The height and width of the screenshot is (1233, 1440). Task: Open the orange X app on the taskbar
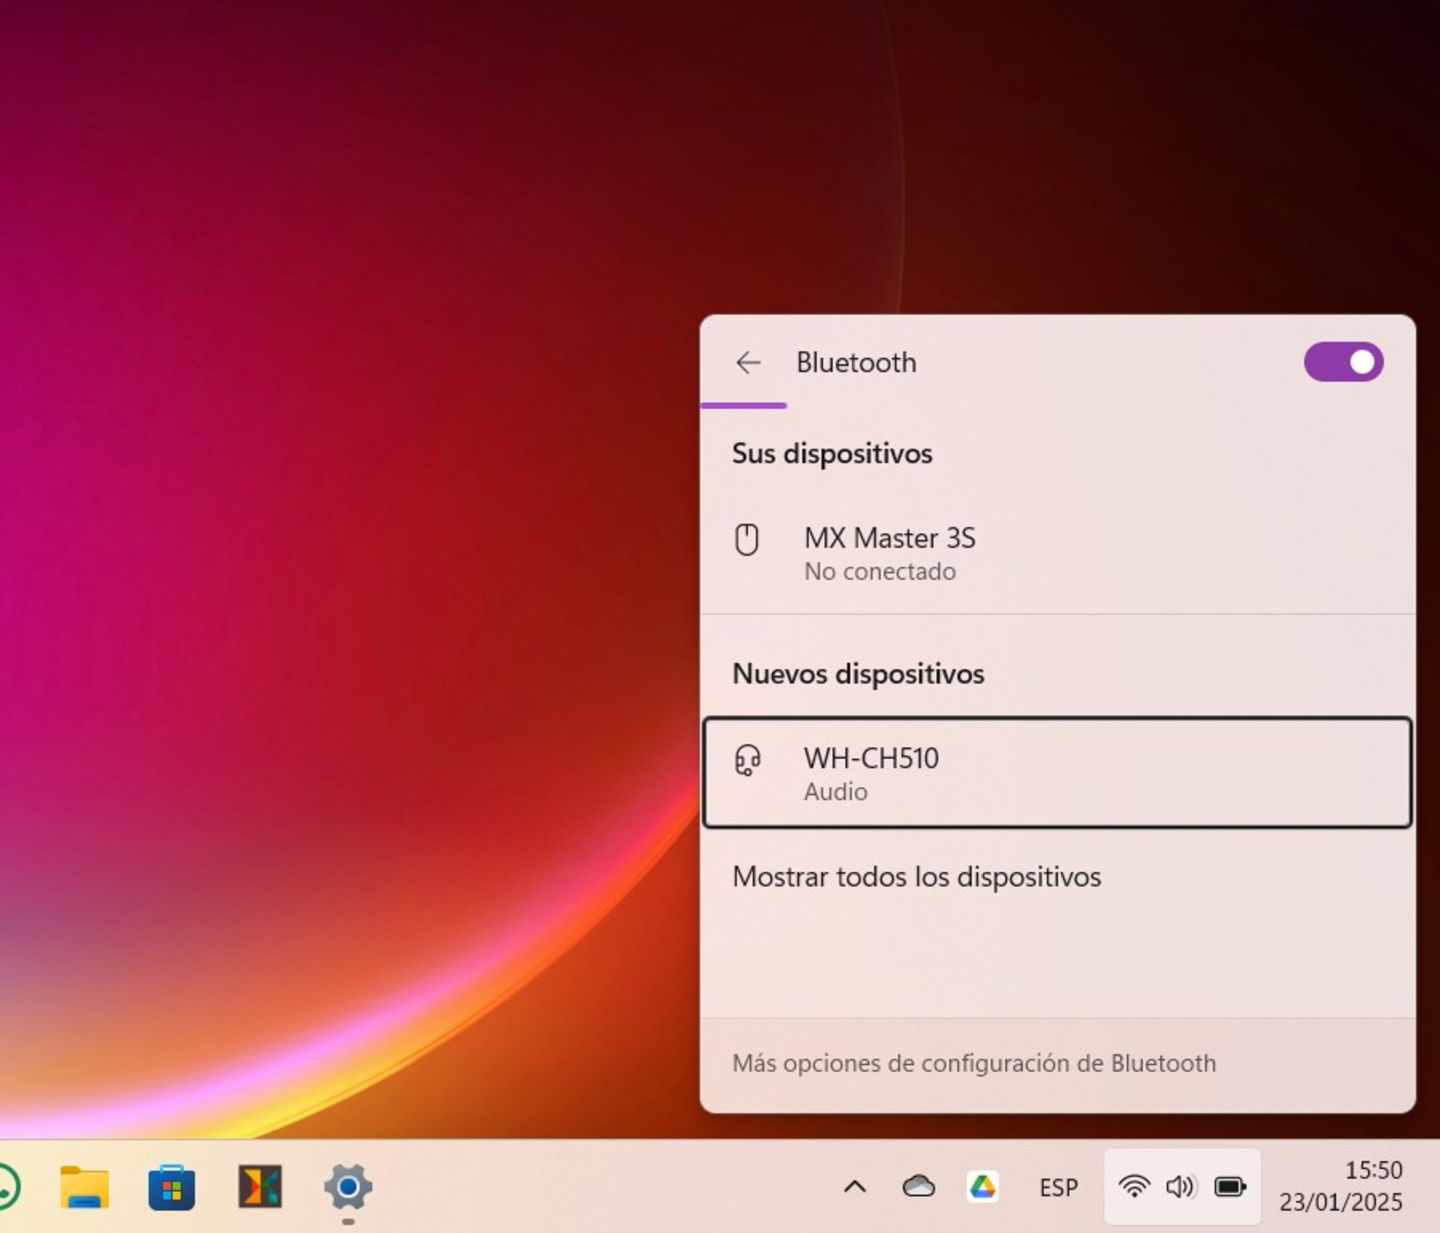[260, 1187]
